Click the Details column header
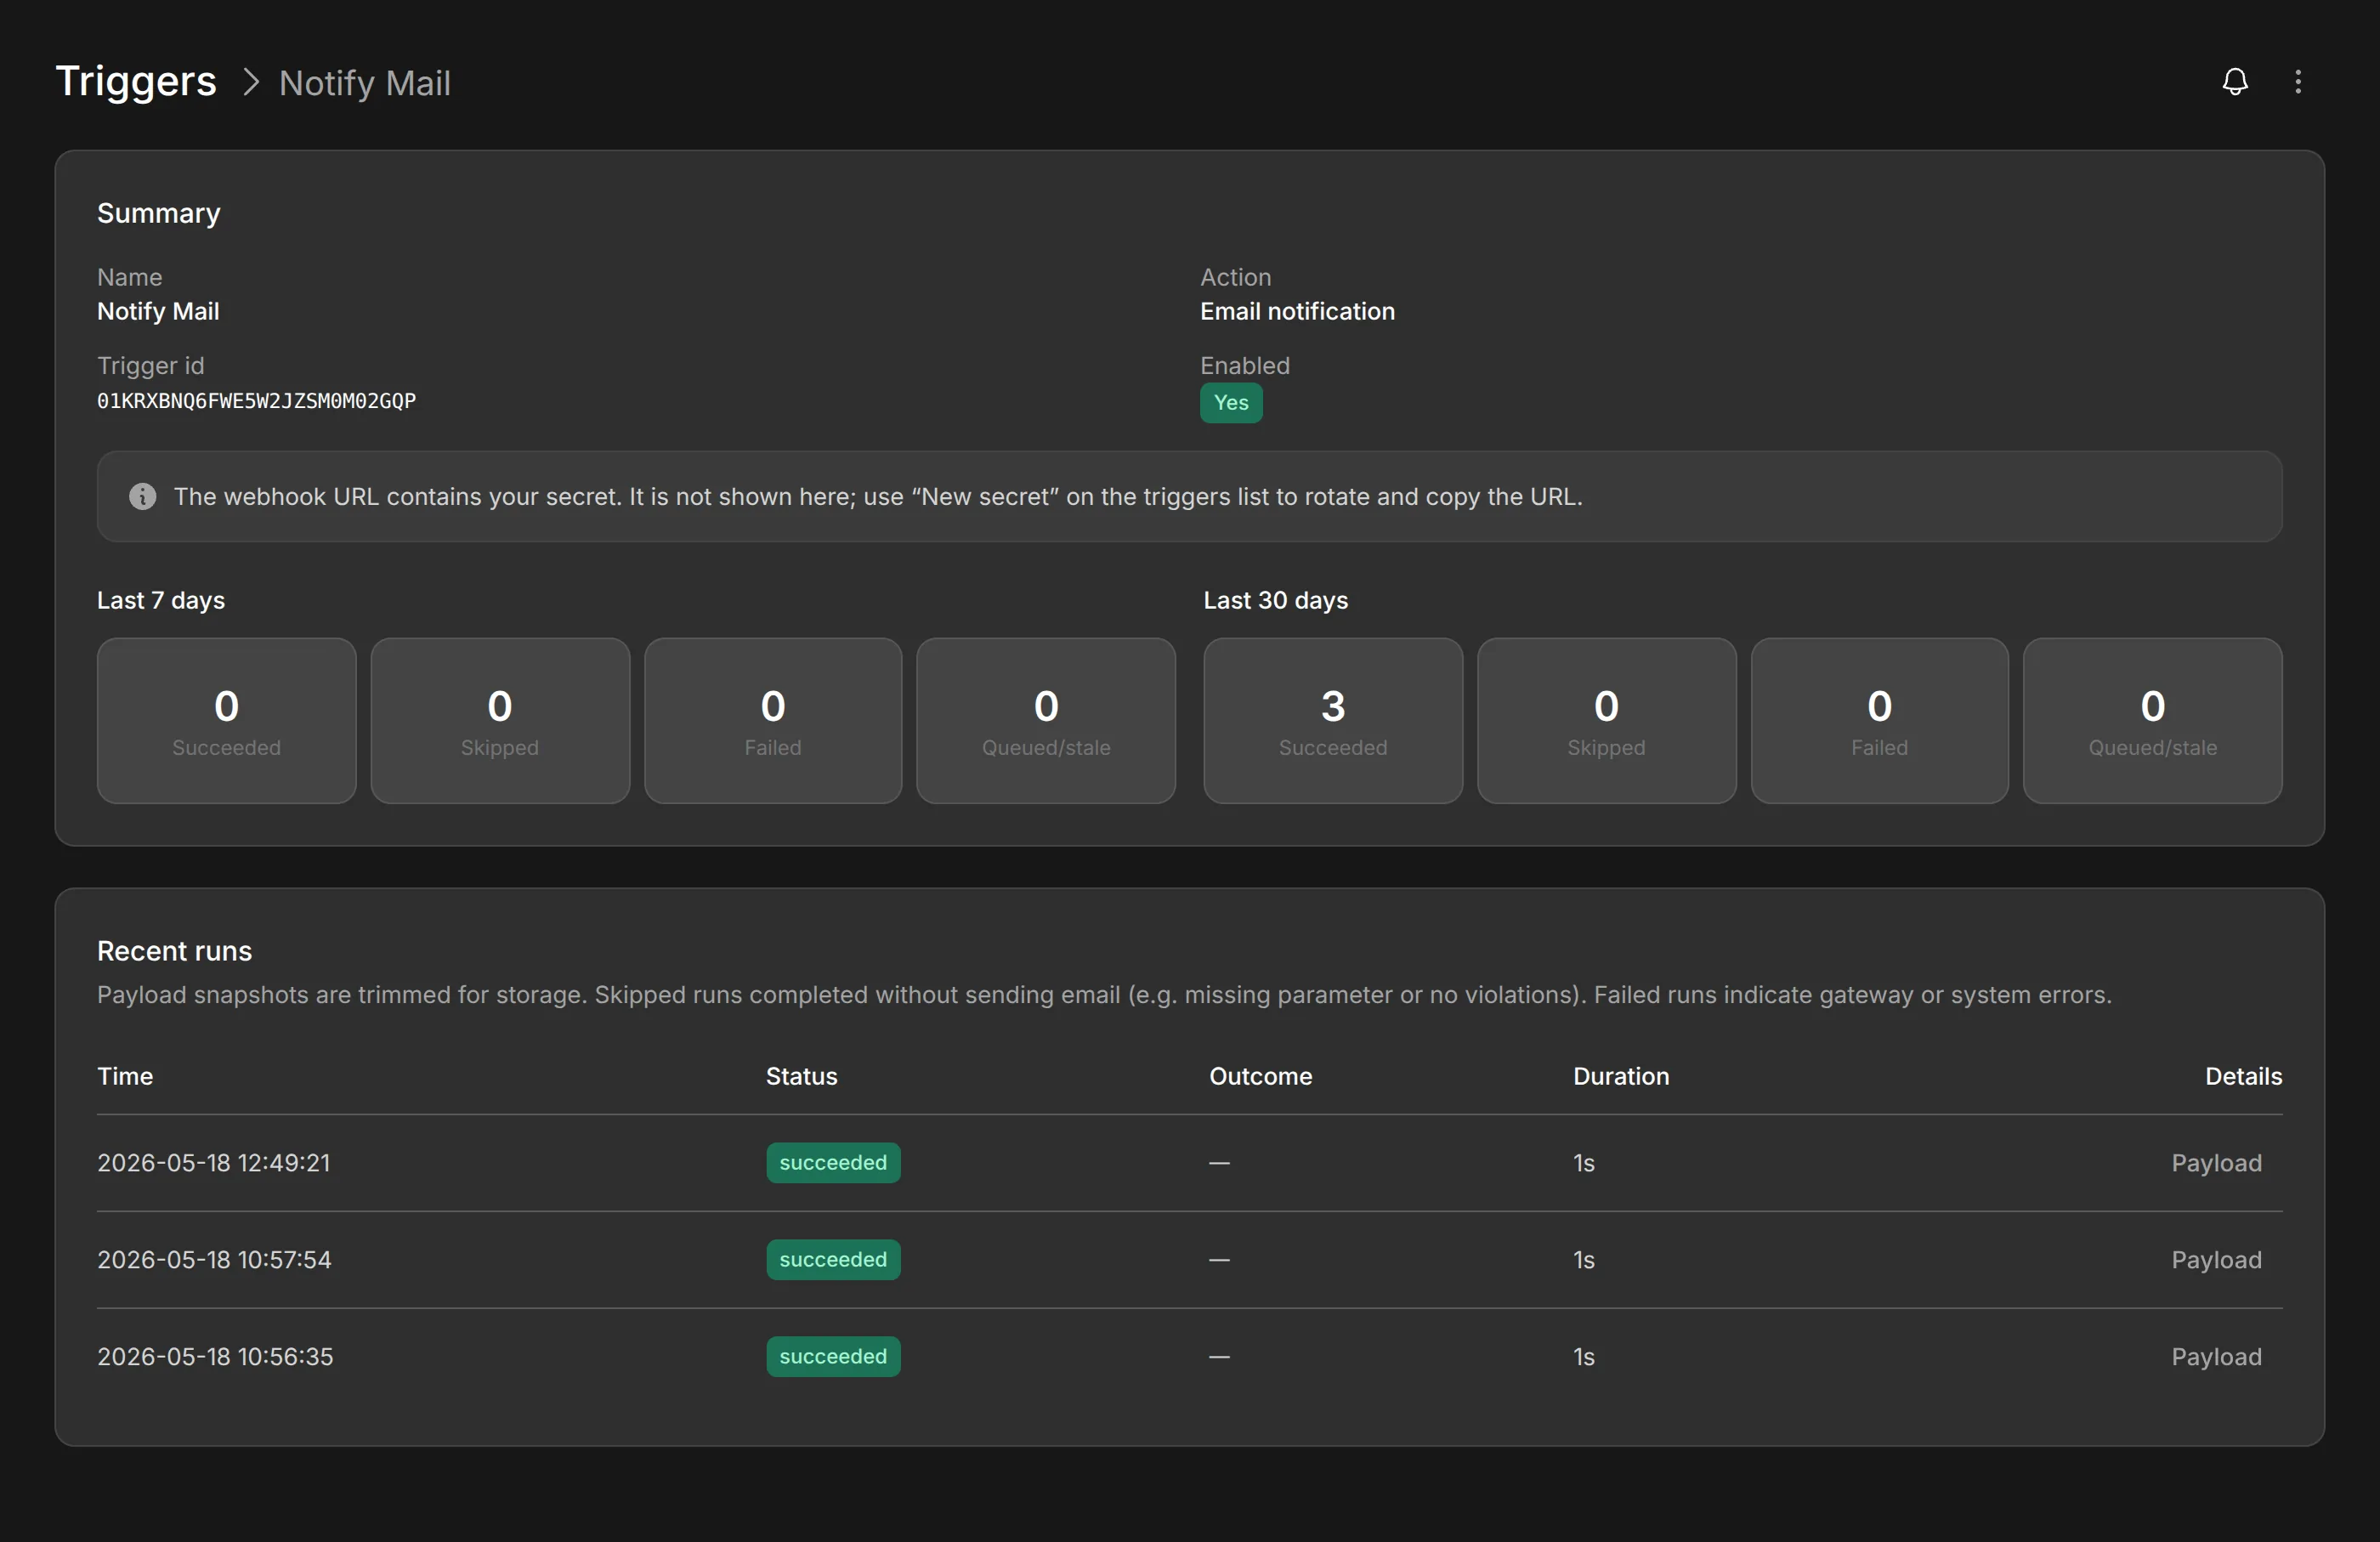Viewport: 2380px width, 1542px height. (2244, 1076)
